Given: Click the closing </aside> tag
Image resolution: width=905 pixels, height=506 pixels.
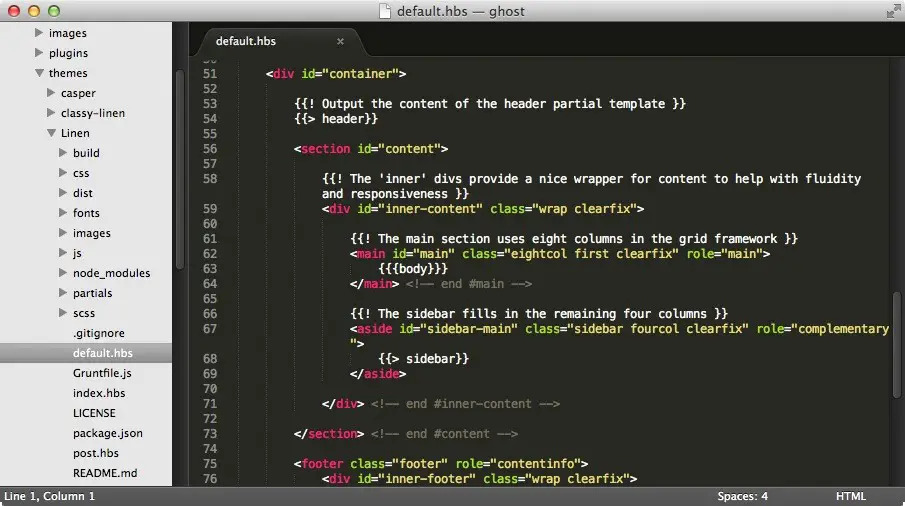Looking at the screenshot, I should point(378,374).
